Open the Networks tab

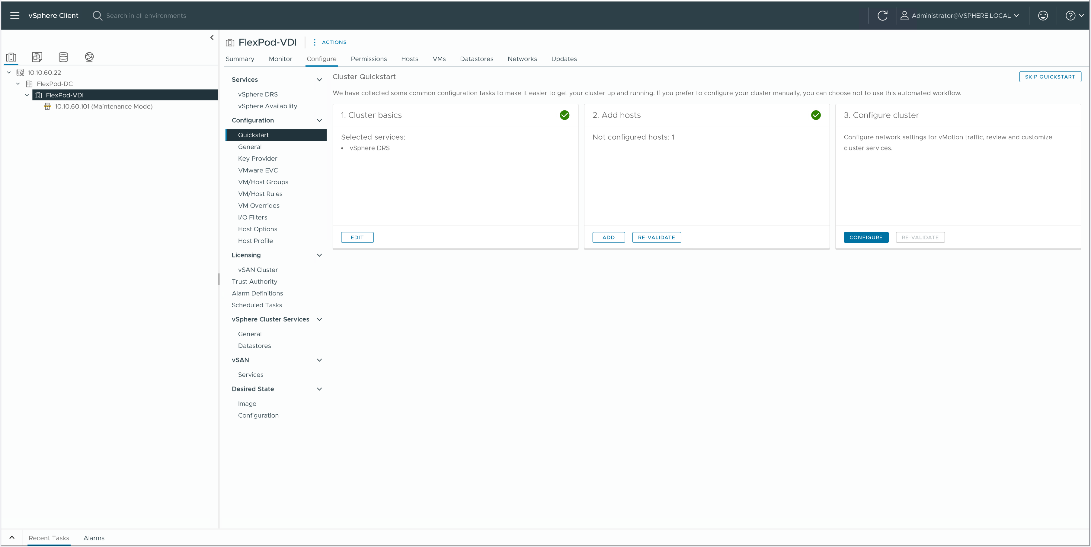522,59
